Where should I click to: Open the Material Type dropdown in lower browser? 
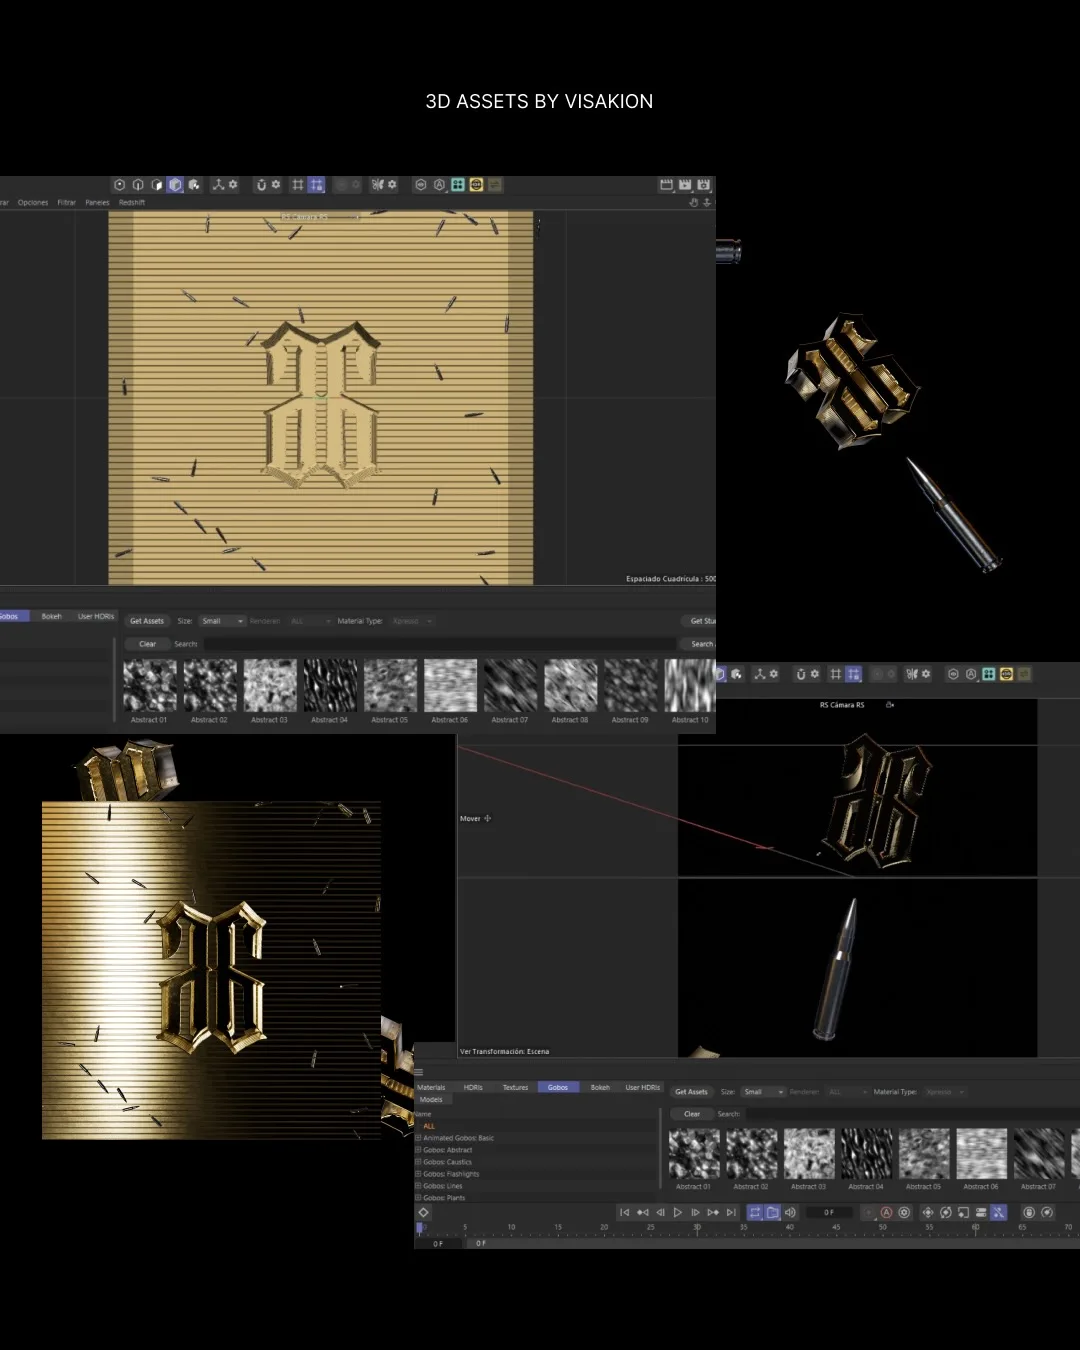click(945, 1092)
